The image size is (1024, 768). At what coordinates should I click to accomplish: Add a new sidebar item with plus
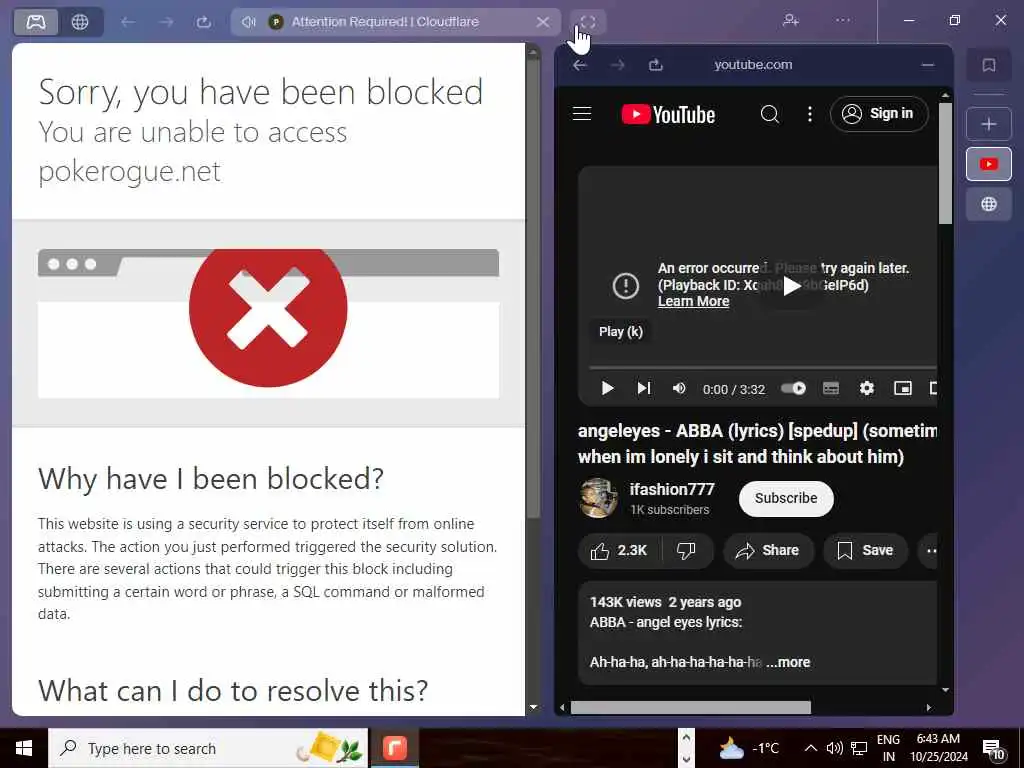pos(989,123)
